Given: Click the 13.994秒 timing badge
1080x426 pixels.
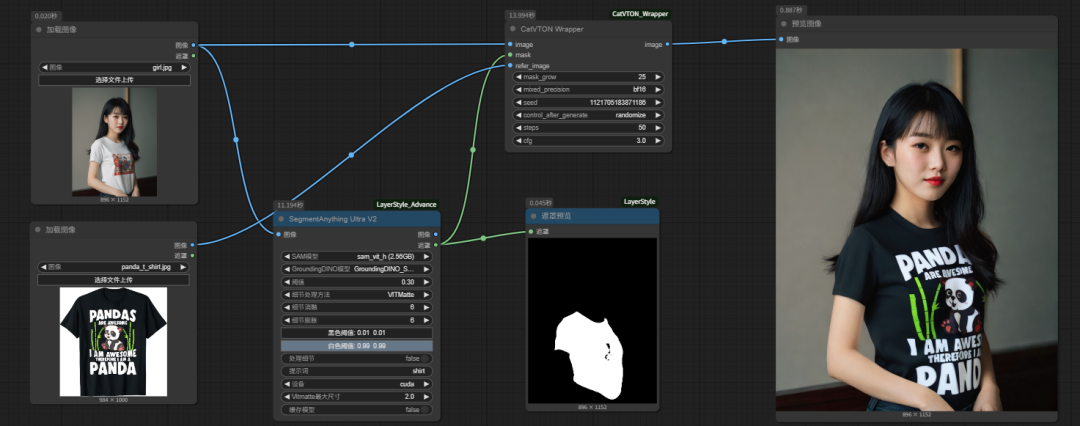Looking at the screenshot, I should coord(521,15).
